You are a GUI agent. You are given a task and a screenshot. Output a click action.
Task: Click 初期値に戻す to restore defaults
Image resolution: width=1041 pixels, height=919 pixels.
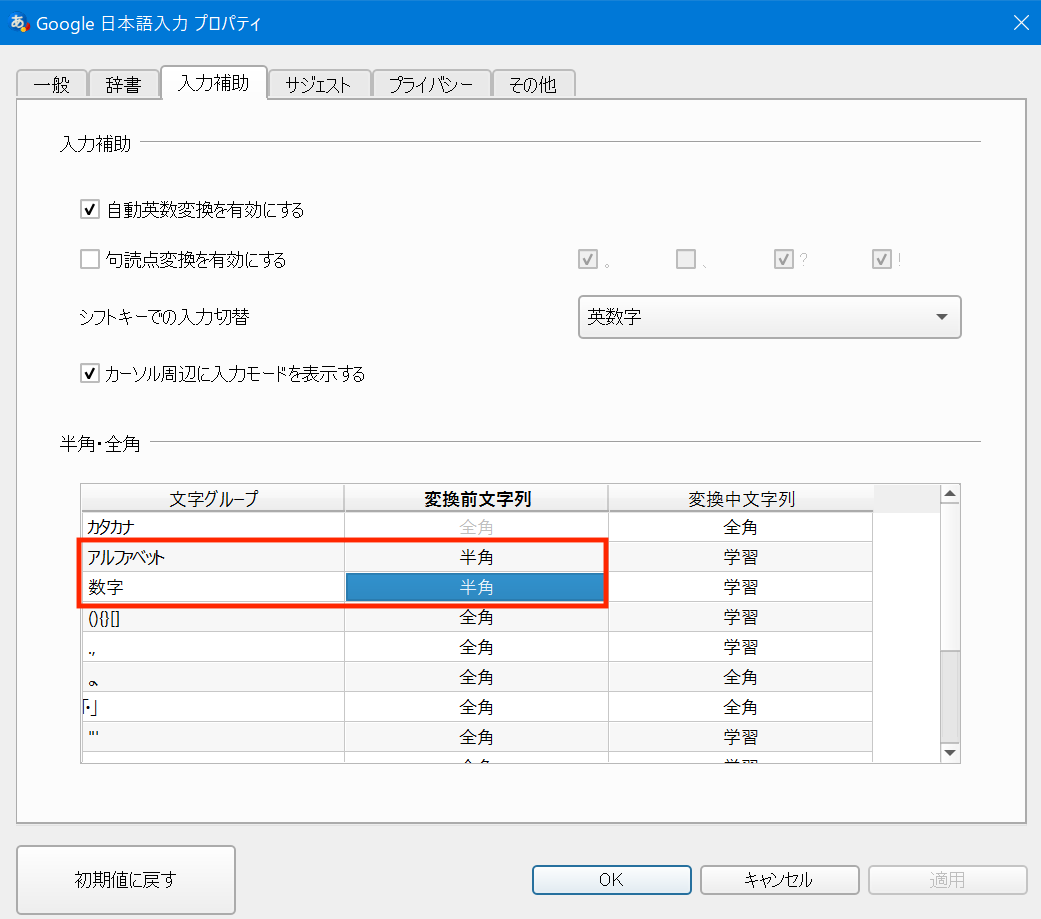(x=126, y=880)
